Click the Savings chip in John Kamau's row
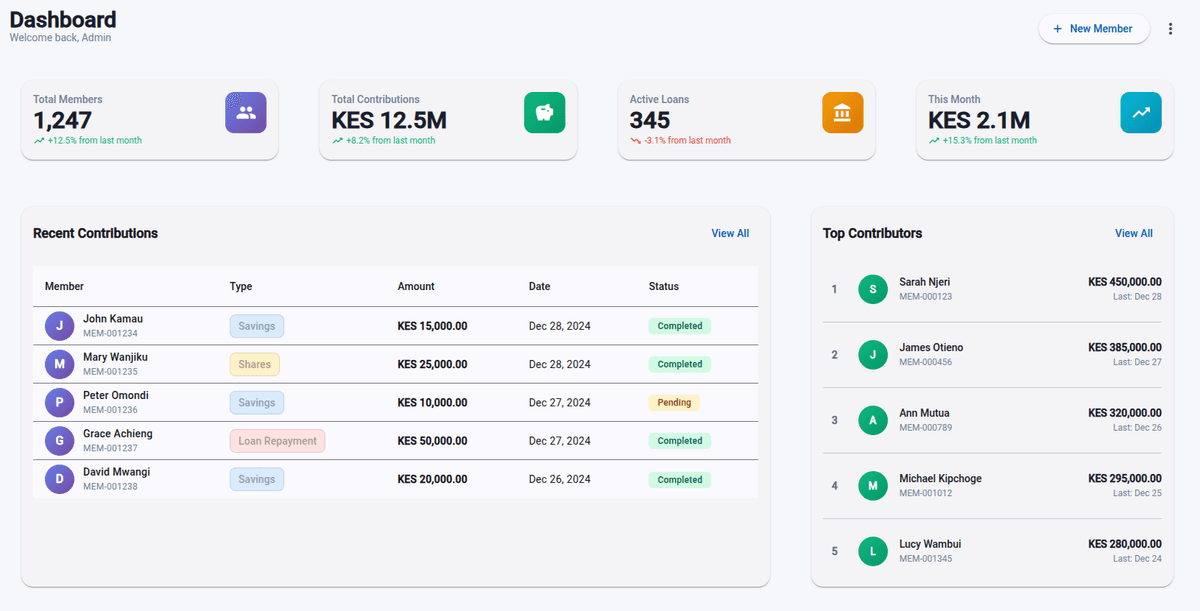1200x611 pixels. [257, 326]
